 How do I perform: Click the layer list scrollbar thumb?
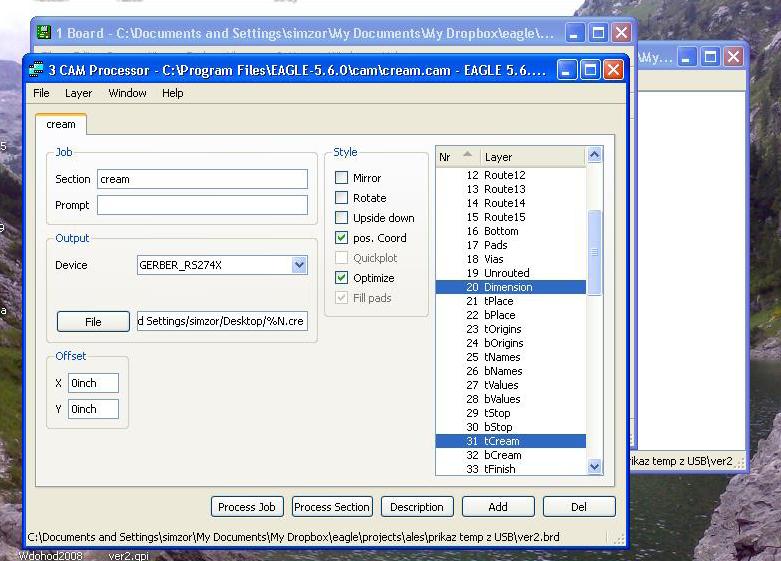[x=594, y=253]
